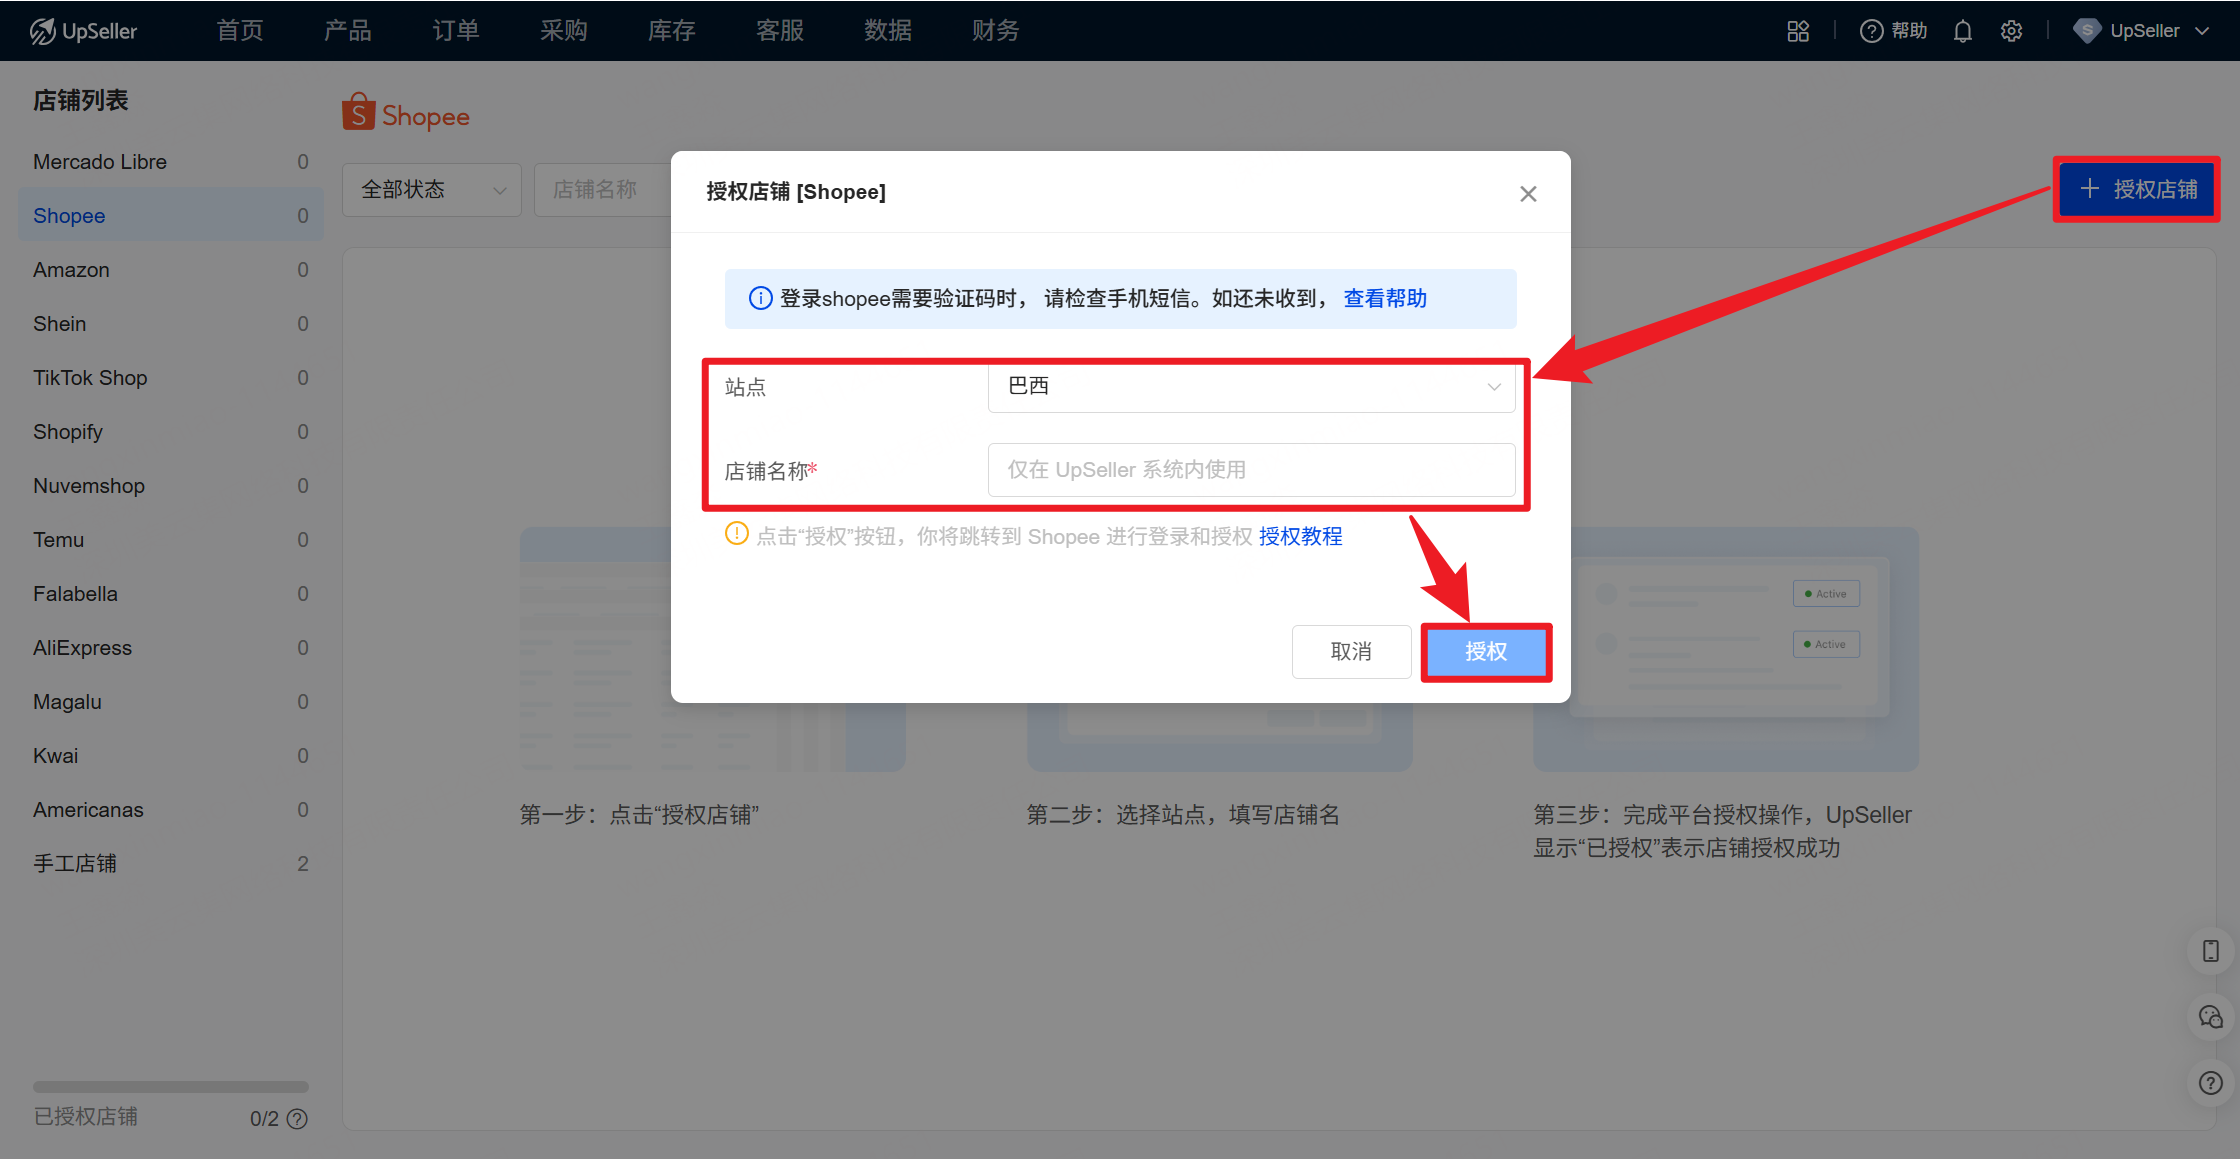
Task: Click the 授权 authorize button
Action: (1486, 652)
